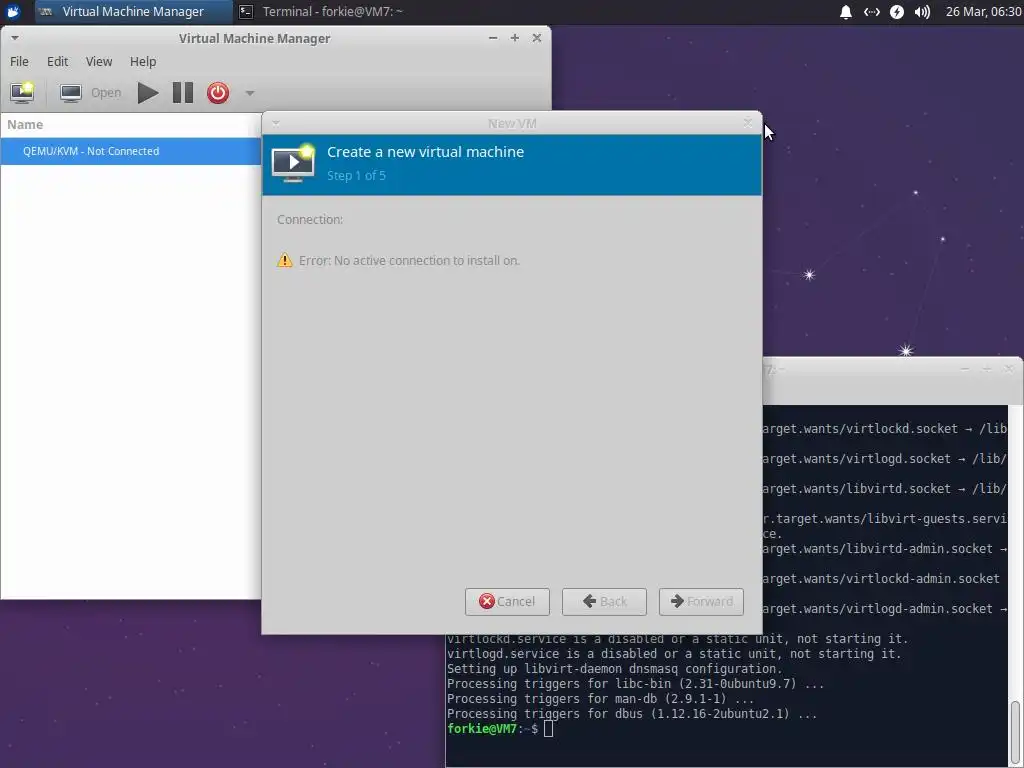Open the power manager tray icon
Viewport: 1024px width, 768px height.
click(897, 12)
